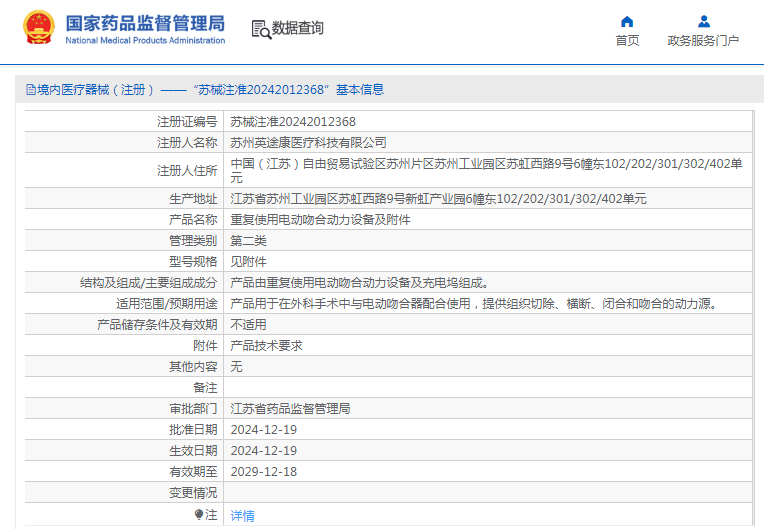Click 有效期至 value 2029-12-18
This screenshot has width=764, height=529.
(264, 471)
